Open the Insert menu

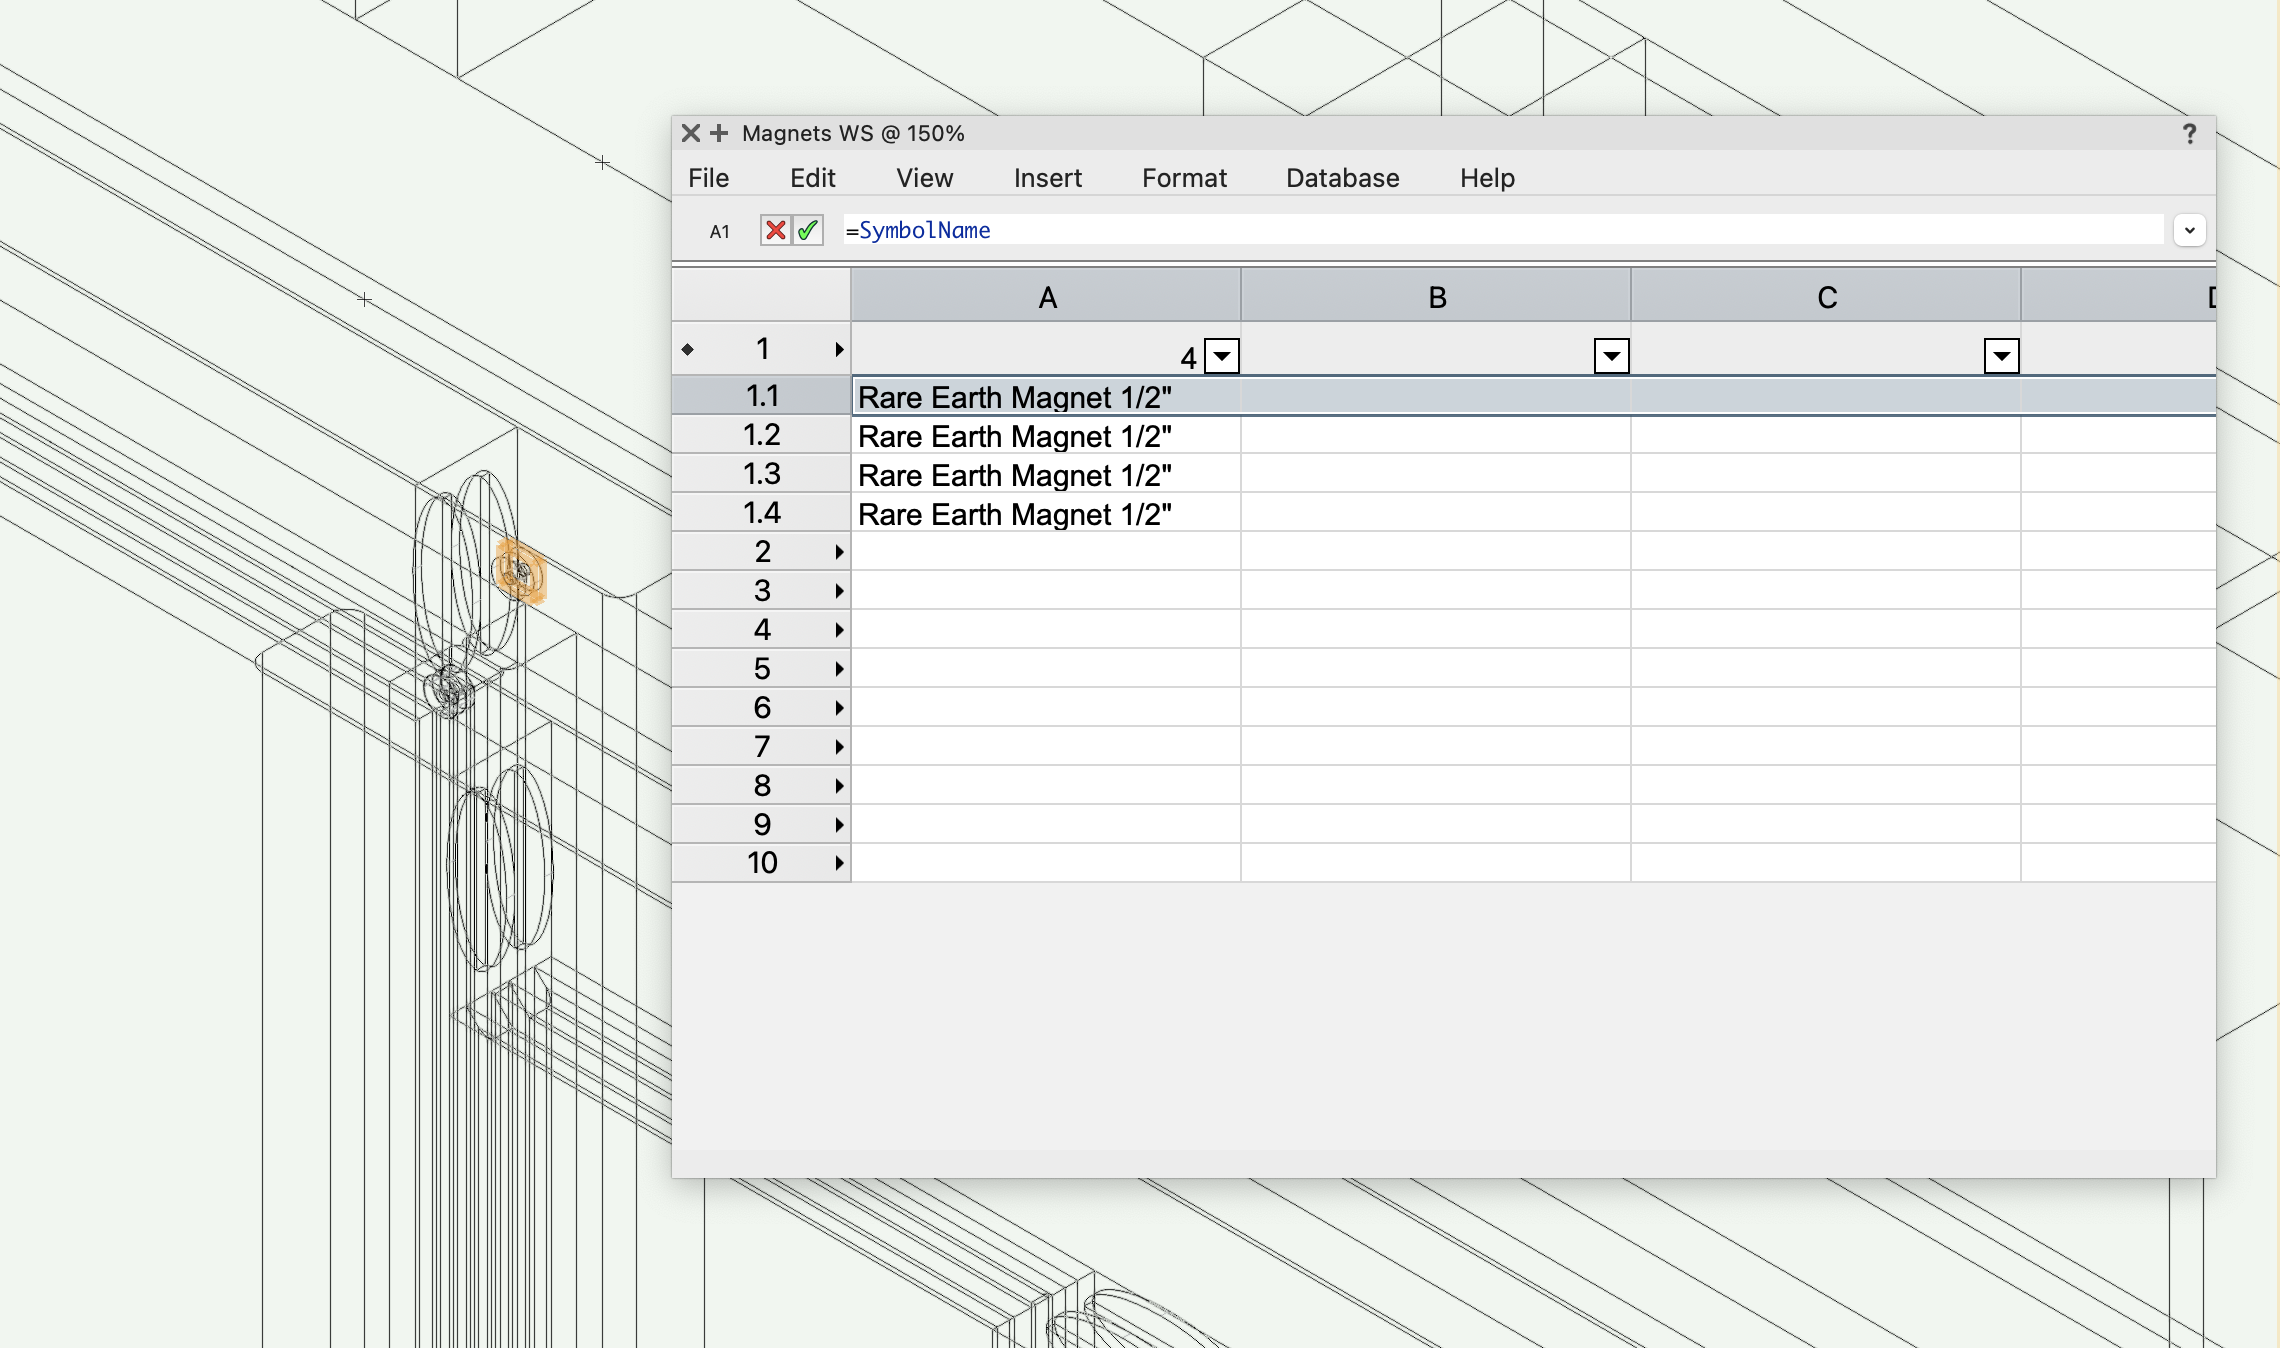tap(1047, 178)
